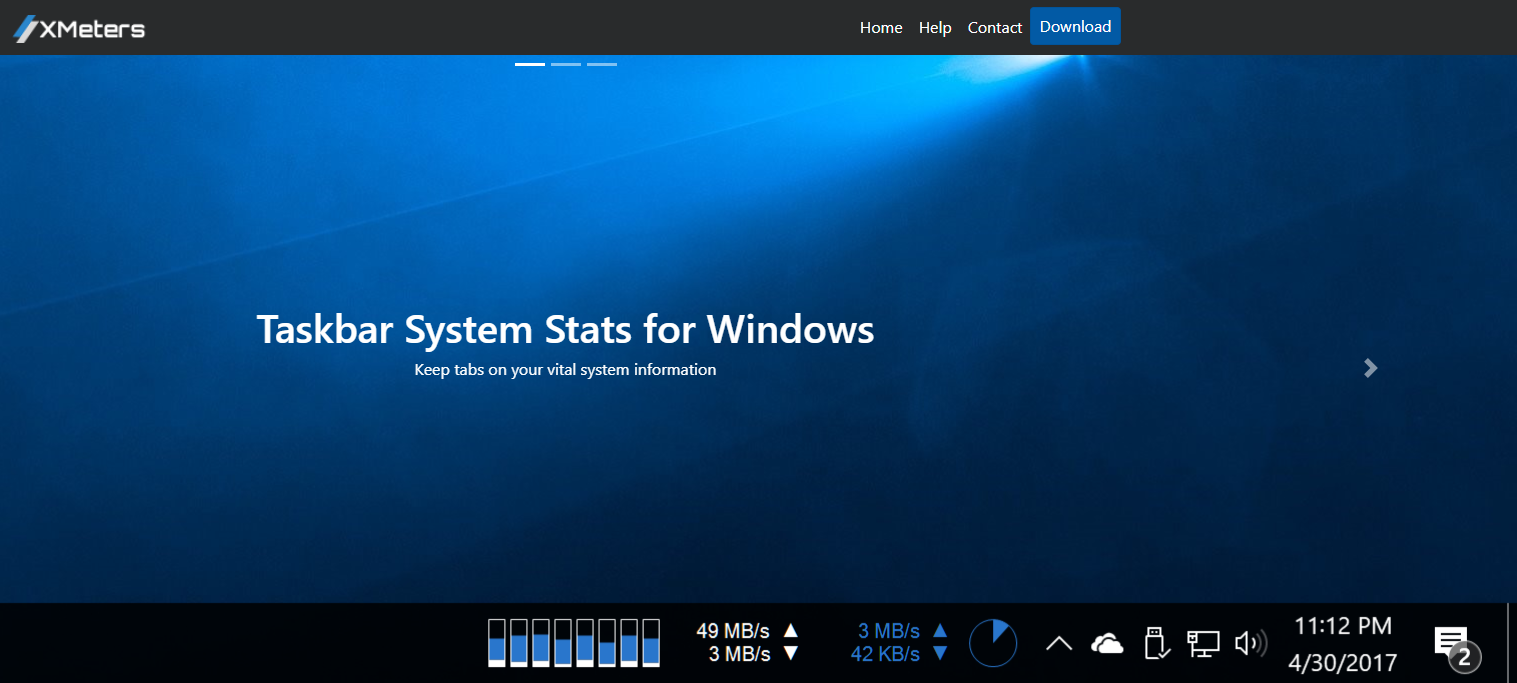Go to the Contact page
Image resolution: width=1517 pixels, height=683 pixels.
[x=995, y=28]
